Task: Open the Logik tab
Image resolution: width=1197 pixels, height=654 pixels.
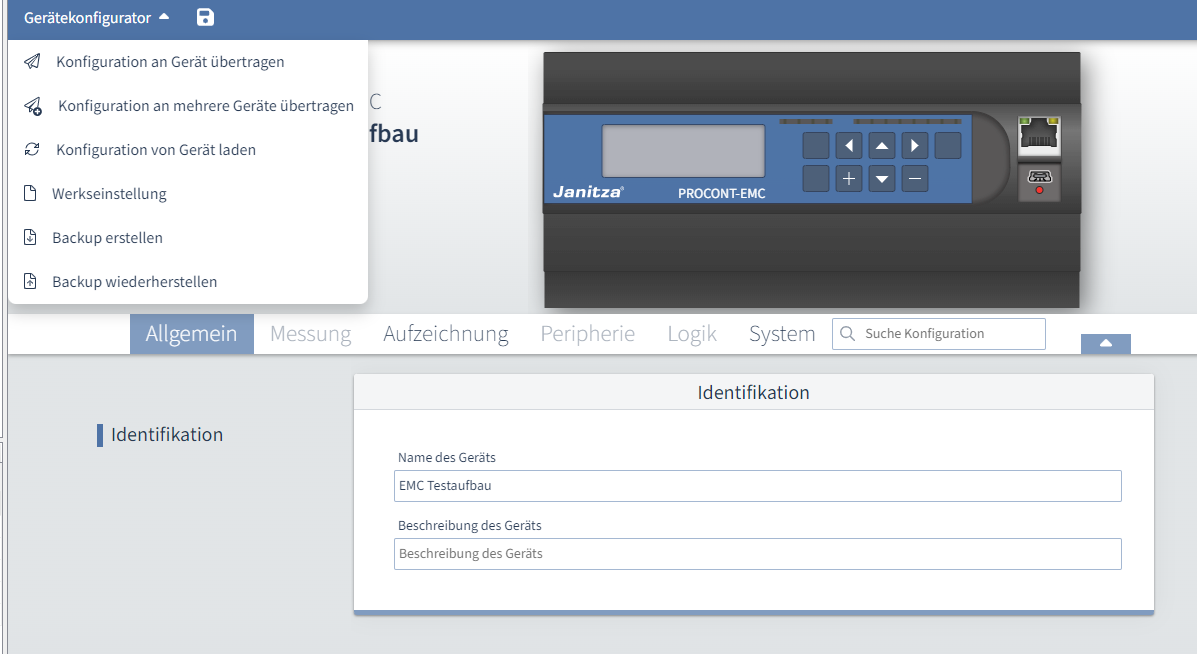Action: (691, 333)
